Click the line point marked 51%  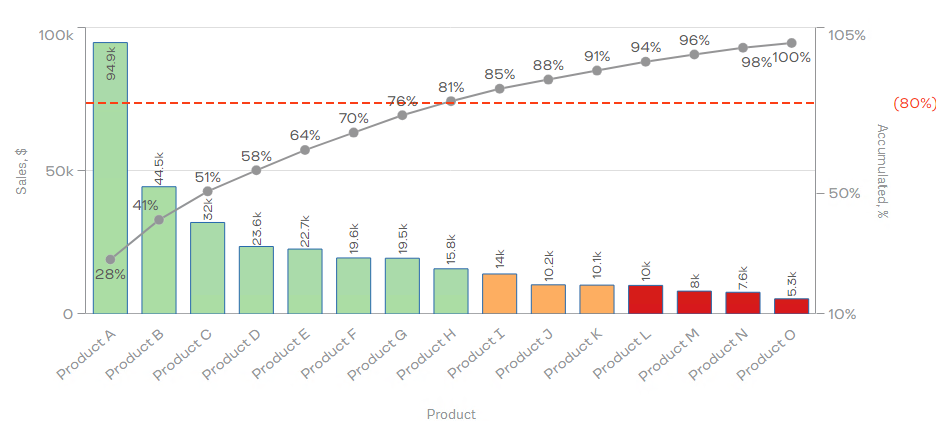[x=208, y=191]
